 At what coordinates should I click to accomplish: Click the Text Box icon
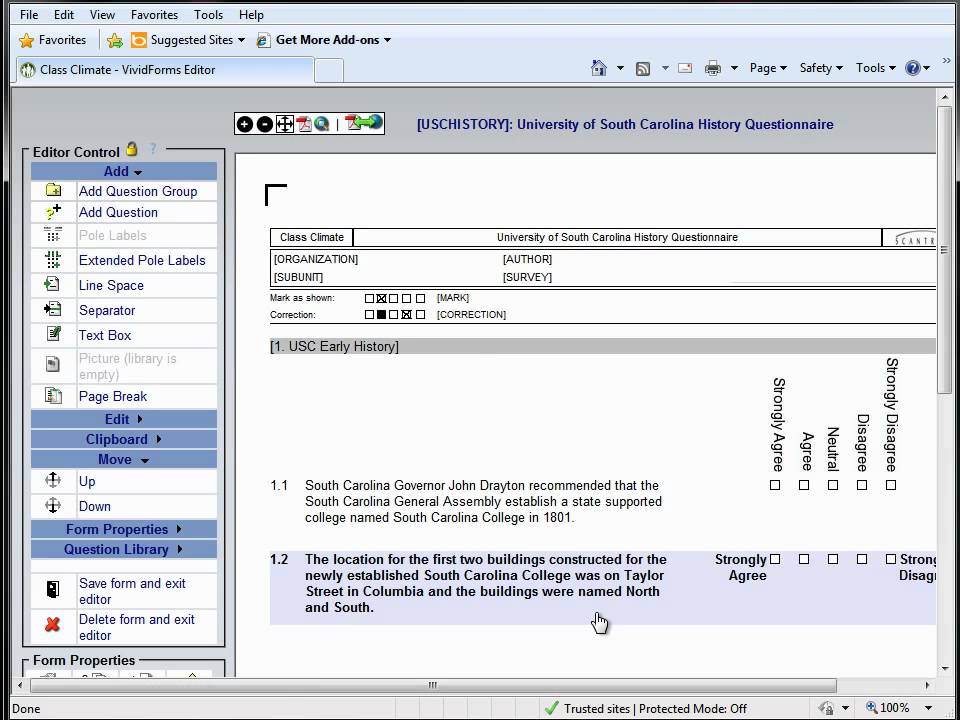pos(53,334)
